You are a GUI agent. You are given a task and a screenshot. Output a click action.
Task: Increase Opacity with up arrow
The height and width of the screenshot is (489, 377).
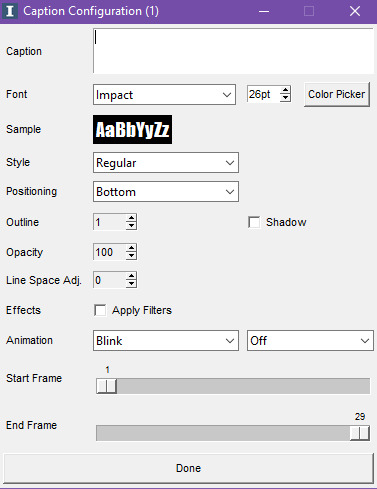131,248
